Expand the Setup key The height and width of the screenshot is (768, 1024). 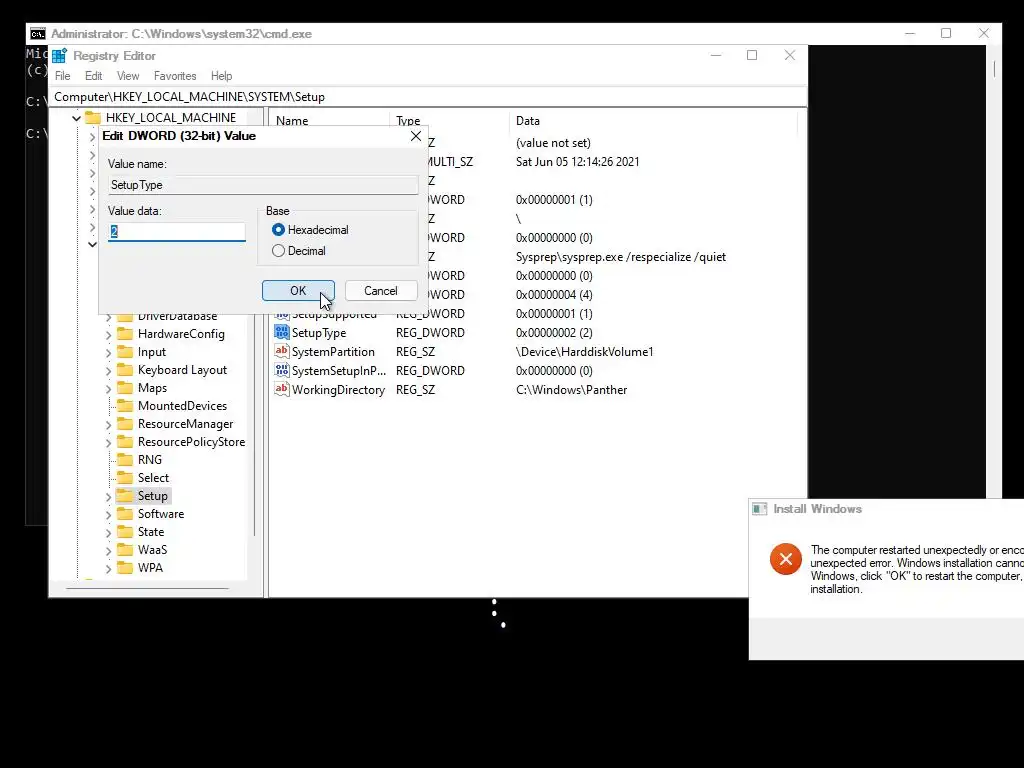pyautogui.click(x=108, y=496)
